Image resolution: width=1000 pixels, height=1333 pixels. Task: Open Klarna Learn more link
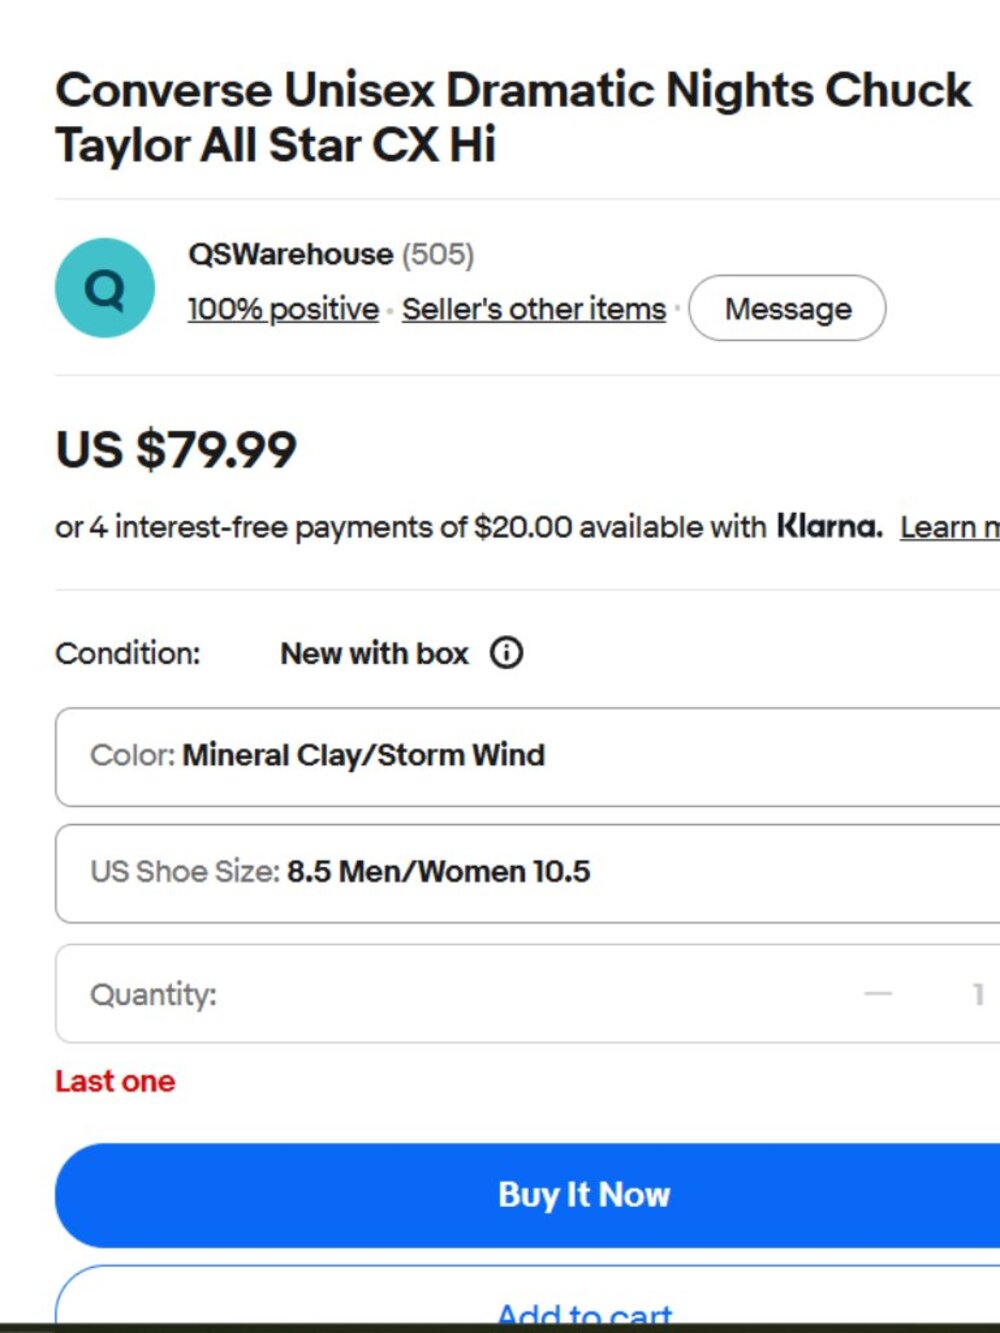(950, 527)
